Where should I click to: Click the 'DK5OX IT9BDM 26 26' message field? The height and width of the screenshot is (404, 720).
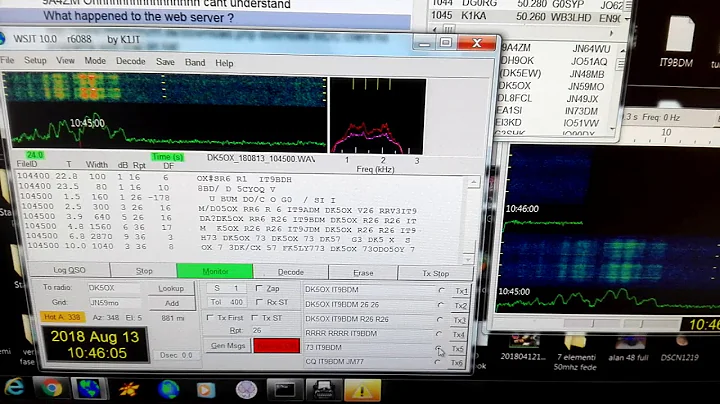click(x=369, y=304)
